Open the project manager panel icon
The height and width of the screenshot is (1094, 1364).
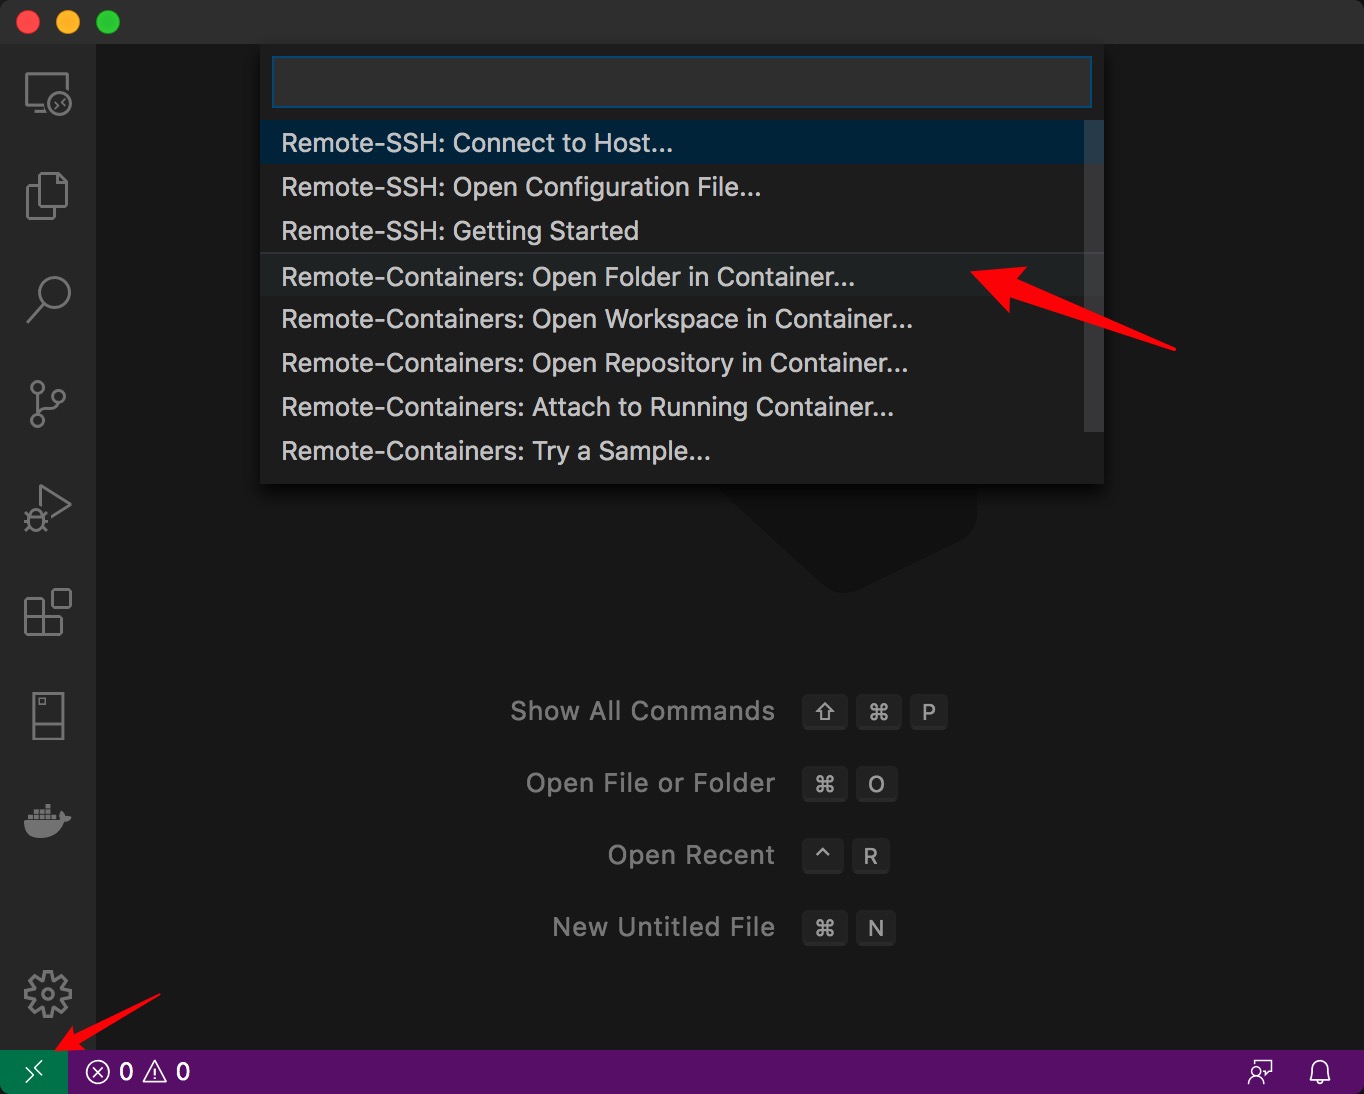[x=48, y=716]
